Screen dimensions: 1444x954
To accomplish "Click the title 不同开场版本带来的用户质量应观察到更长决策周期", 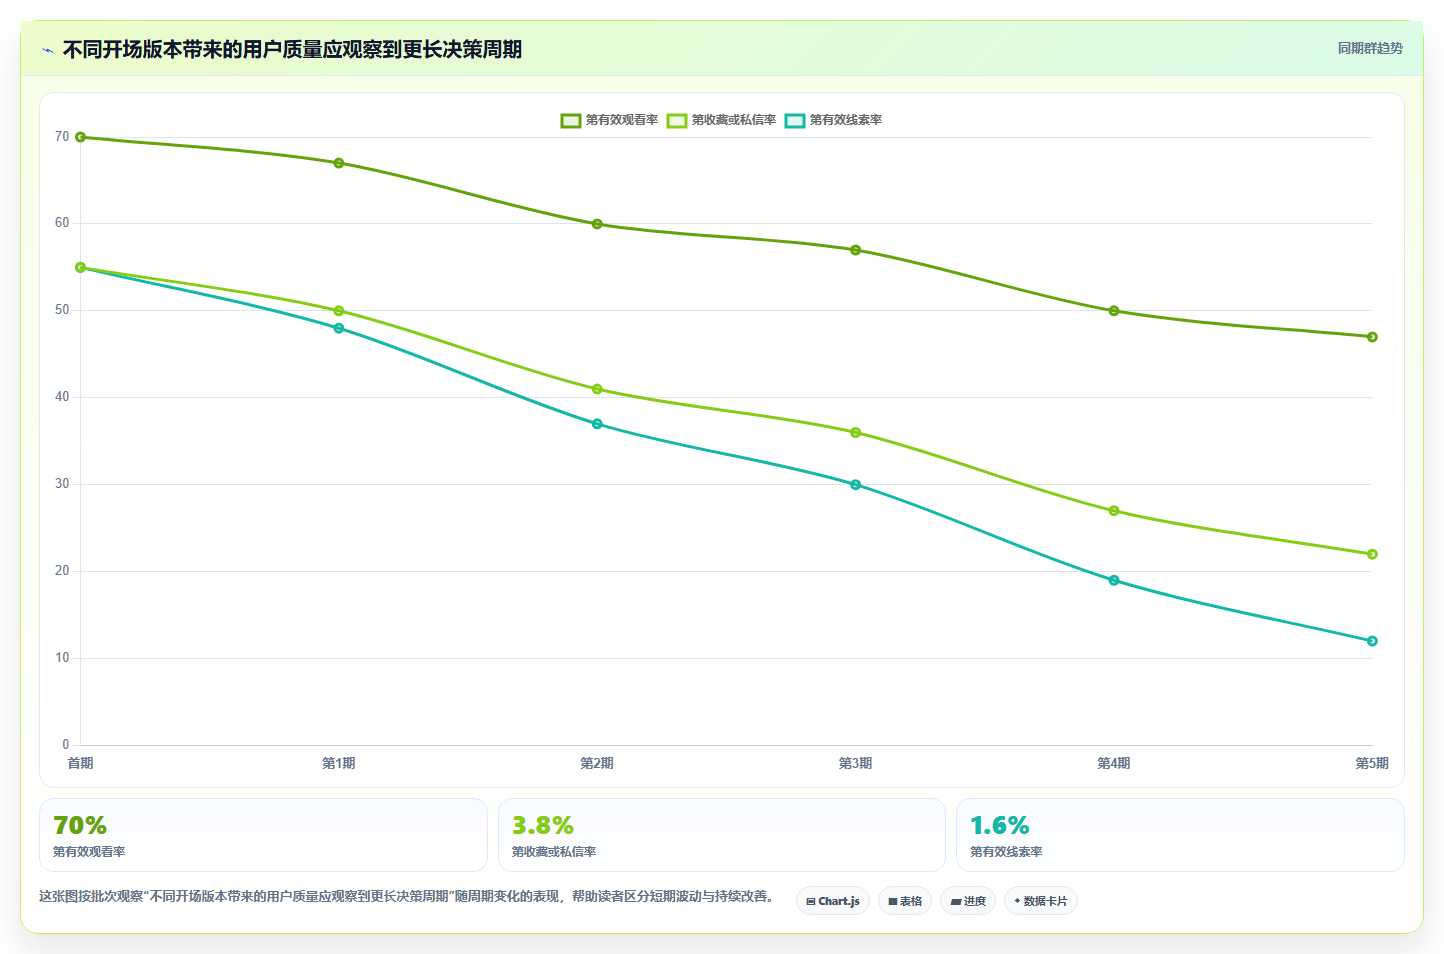I will click(292, 50).
